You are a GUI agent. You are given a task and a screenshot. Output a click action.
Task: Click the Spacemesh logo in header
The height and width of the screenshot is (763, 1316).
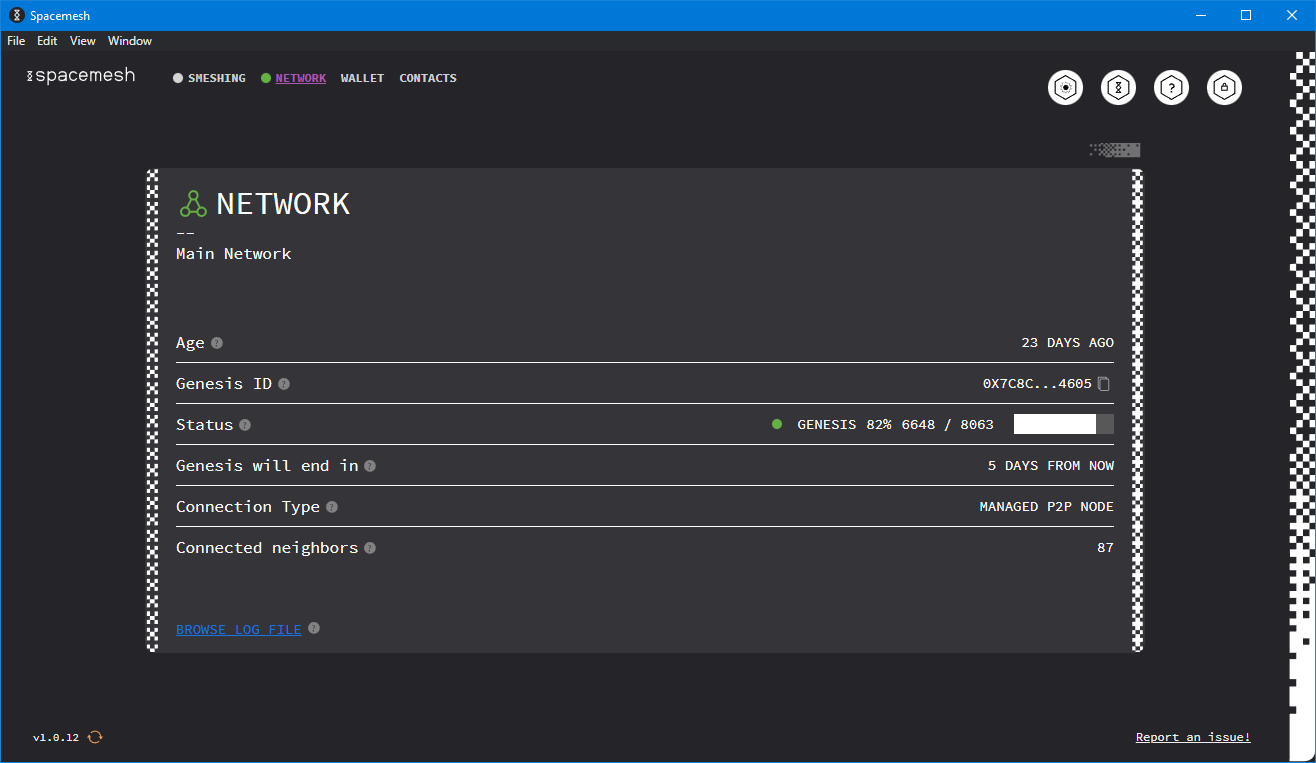[80, 76]
